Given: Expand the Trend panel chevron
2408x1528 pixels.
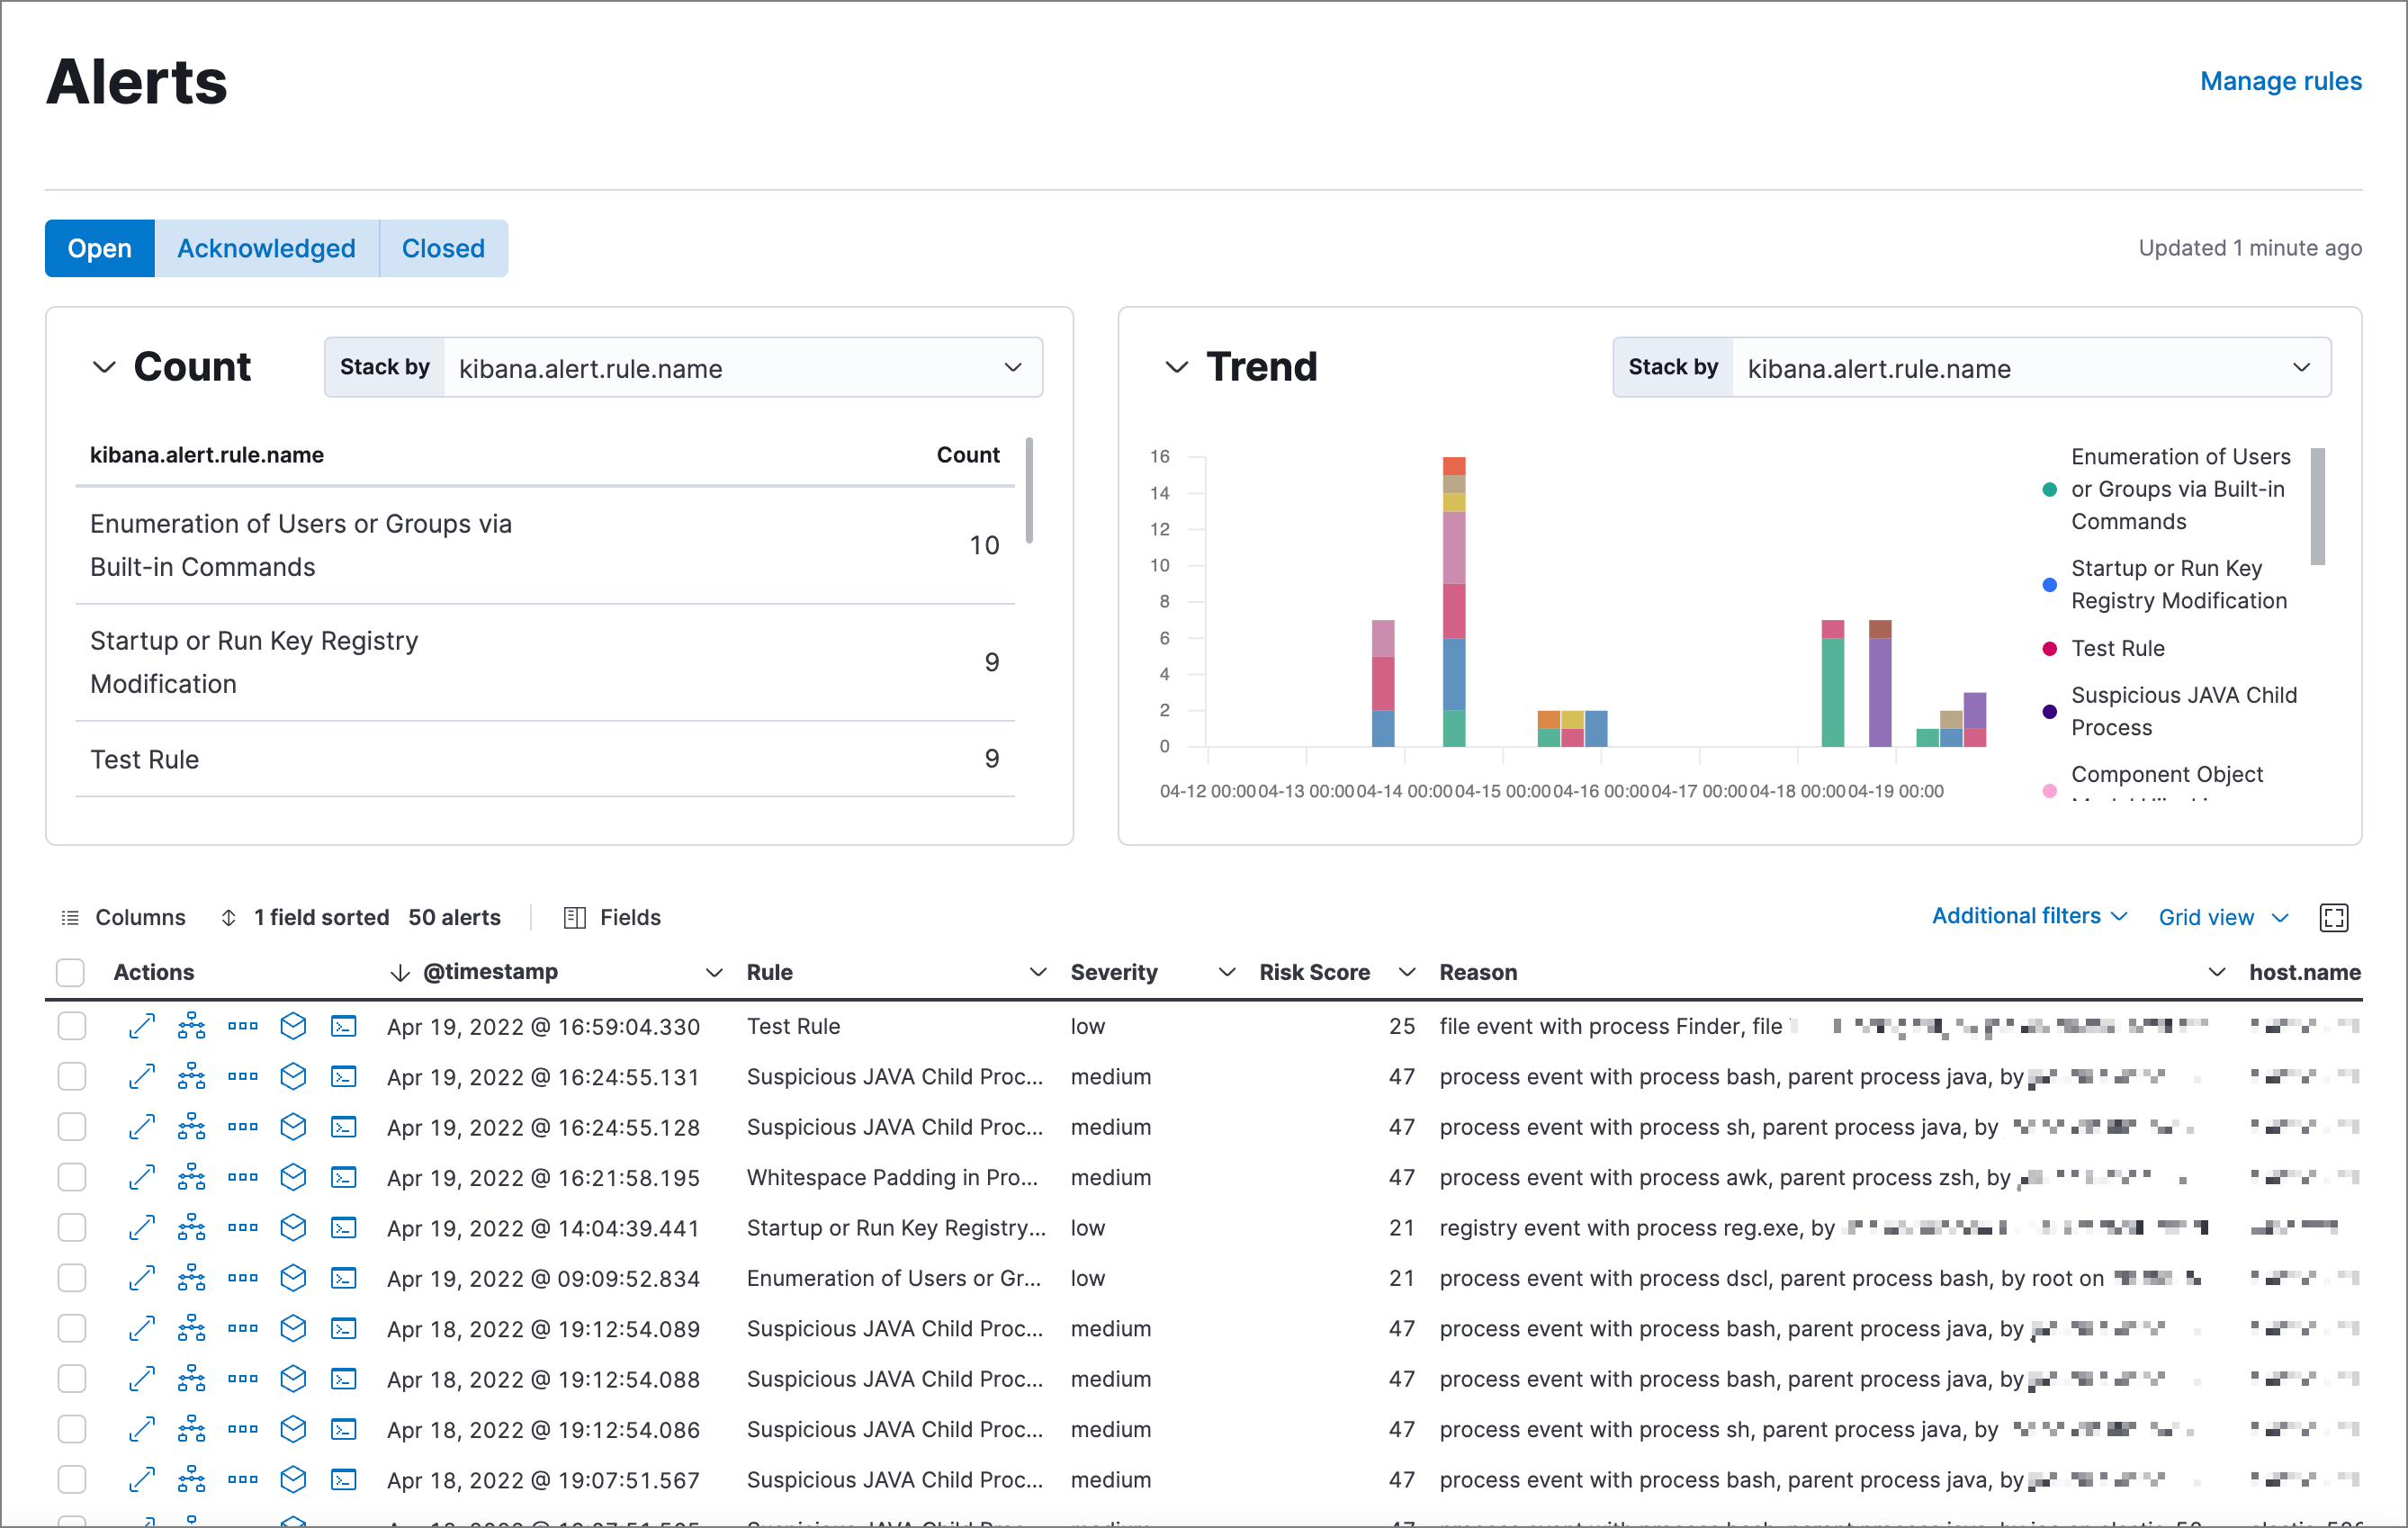Looking at the screenshot, I should [1167, 366].
